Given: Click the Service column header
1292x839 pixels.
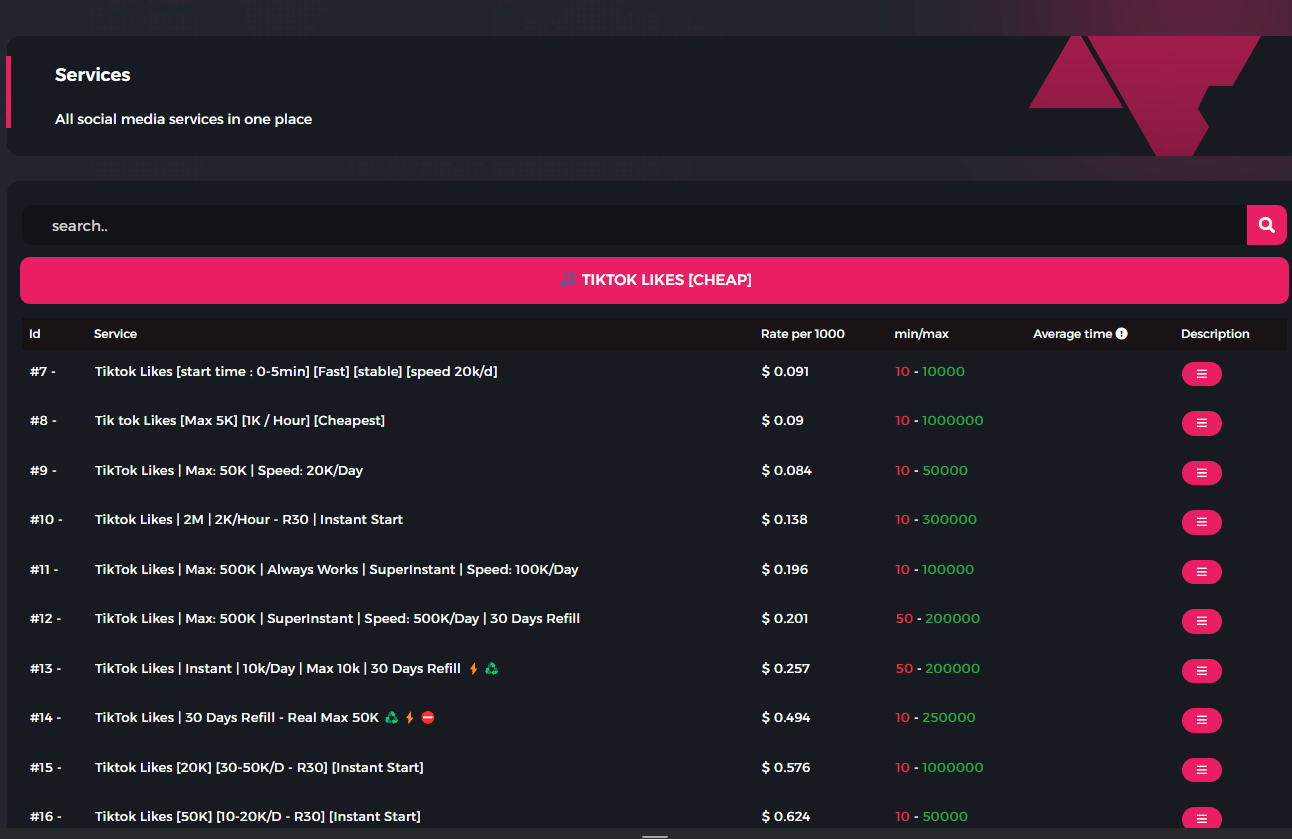Looking at the screenshot, I should click(x=115, y=334).
